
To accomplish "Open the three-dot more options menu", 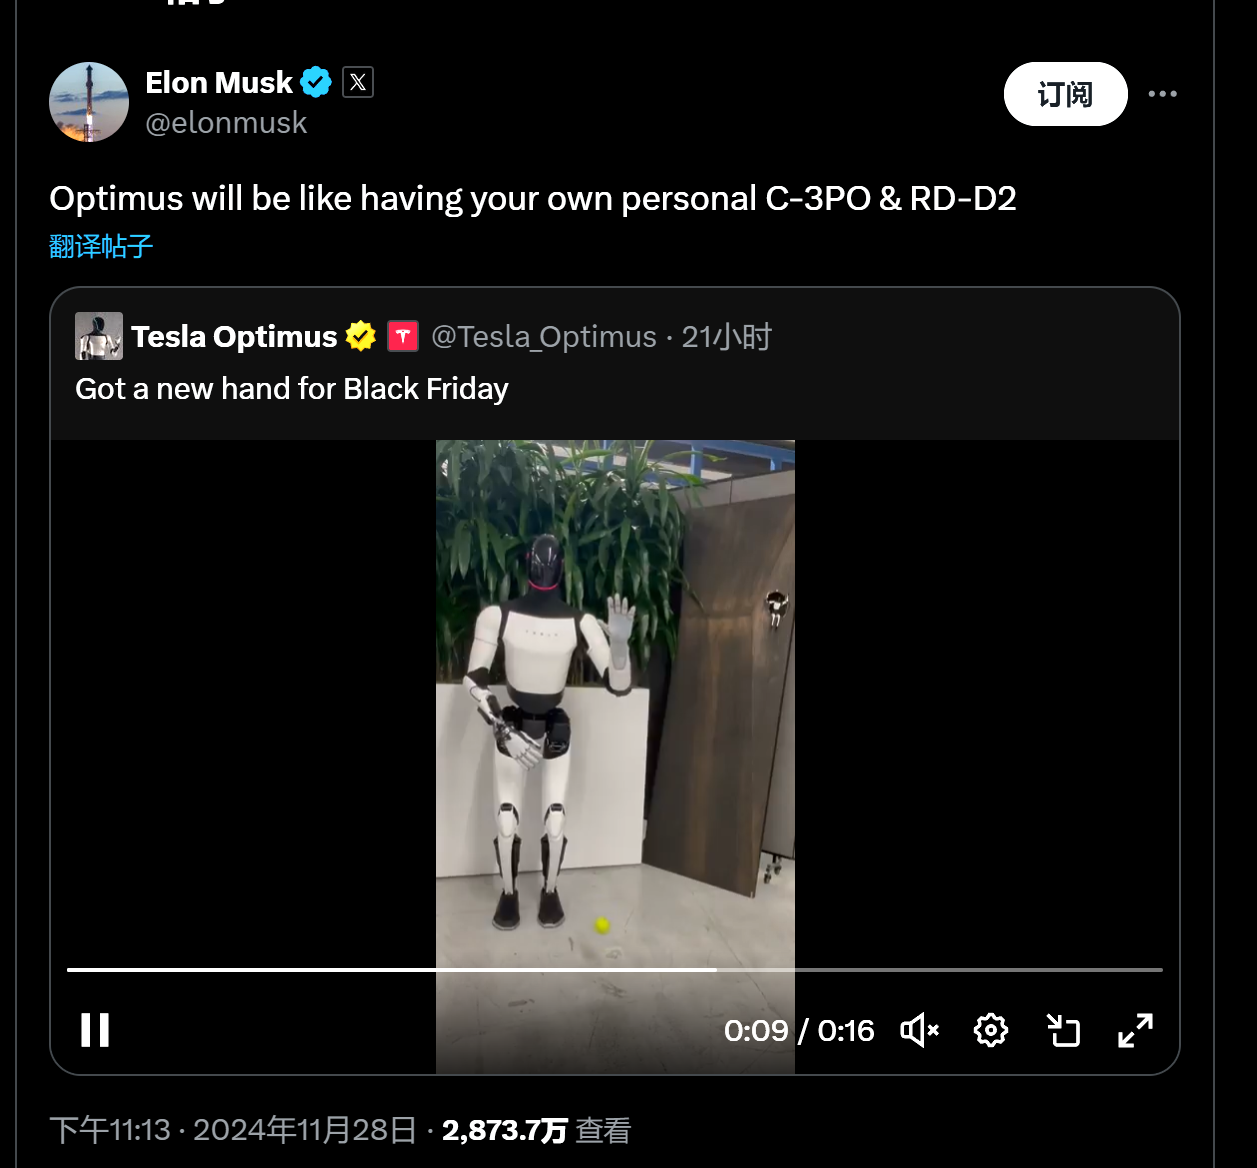I will (x=1162, y=94).
